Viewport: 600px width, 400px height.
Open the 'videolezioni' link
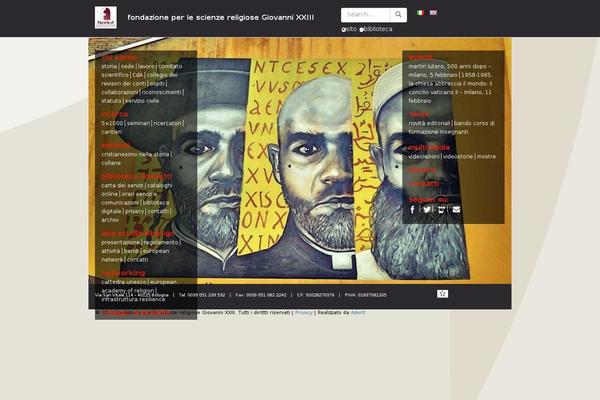click(x=424, y=157)
